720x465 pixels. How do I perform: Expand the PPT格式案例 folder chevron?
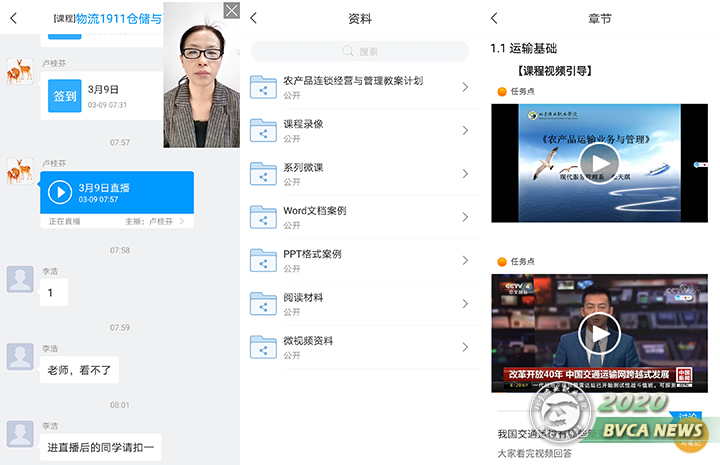[465, 260]
